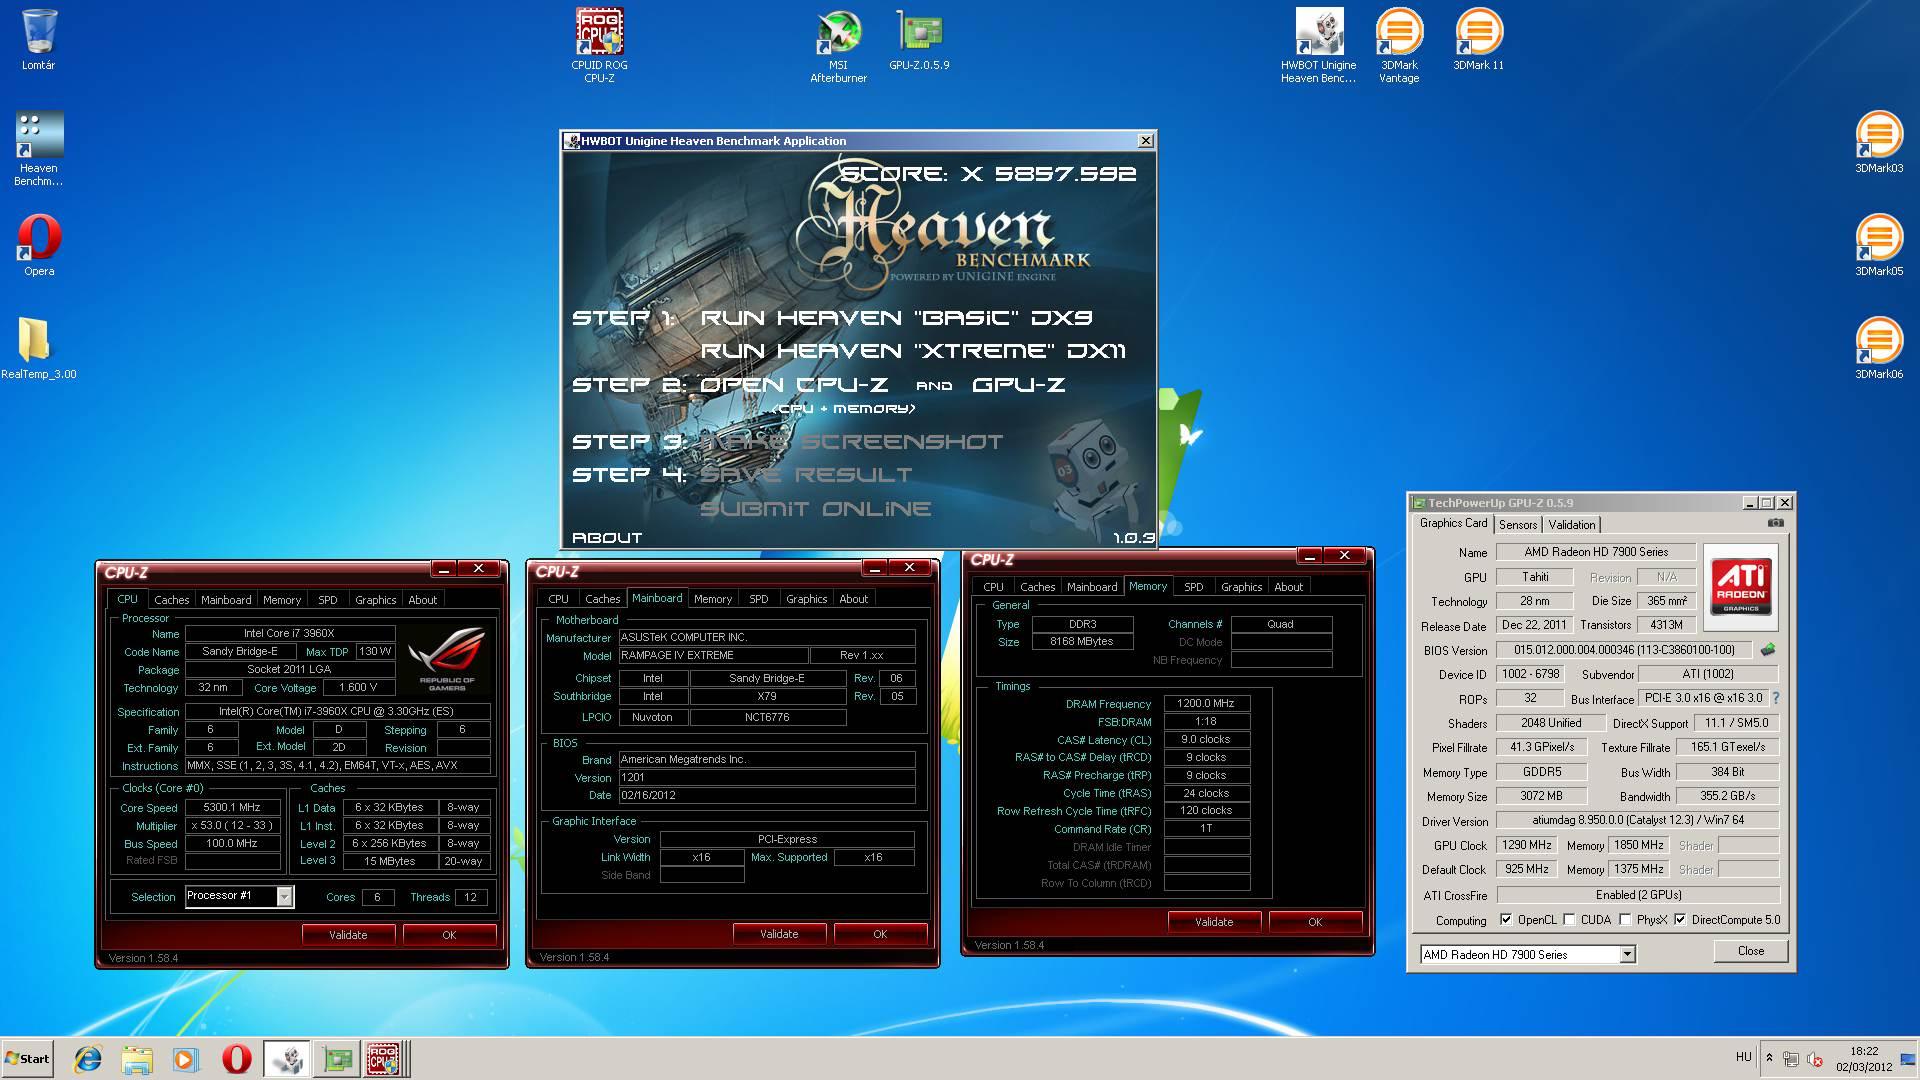Click HU language indicator in taskbar

point(1743,1057)
